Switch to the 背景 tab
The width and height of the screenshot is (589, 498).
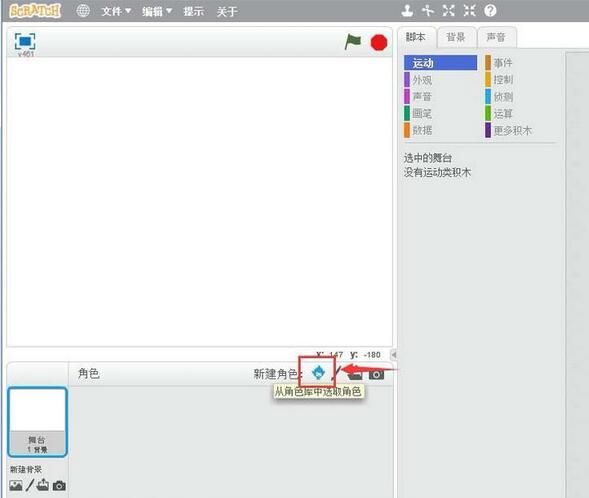tap(456, 37)
